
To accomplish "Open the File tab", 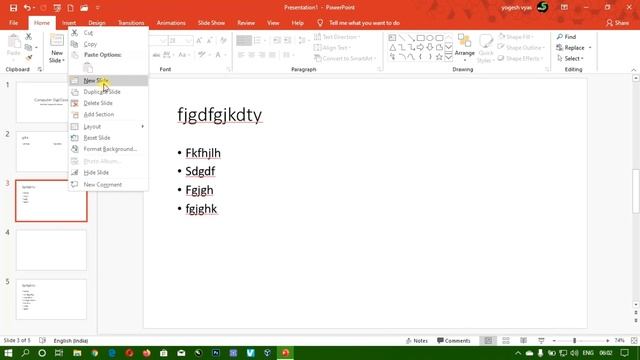I will (13, 23).
